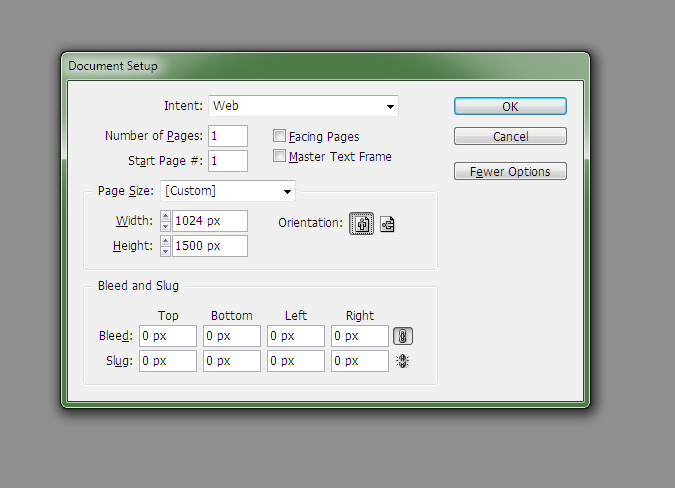Select the portrait orientation icon
This screenshot has width=675, height=488.
point(361,224)
